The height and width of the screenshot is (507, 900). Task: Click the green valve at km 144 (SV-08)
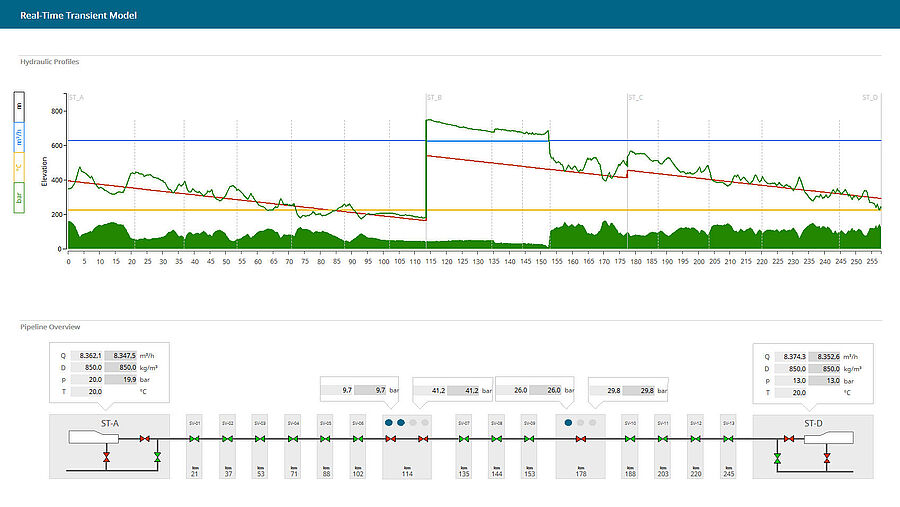pyautogui.click(x=496, y=439)
